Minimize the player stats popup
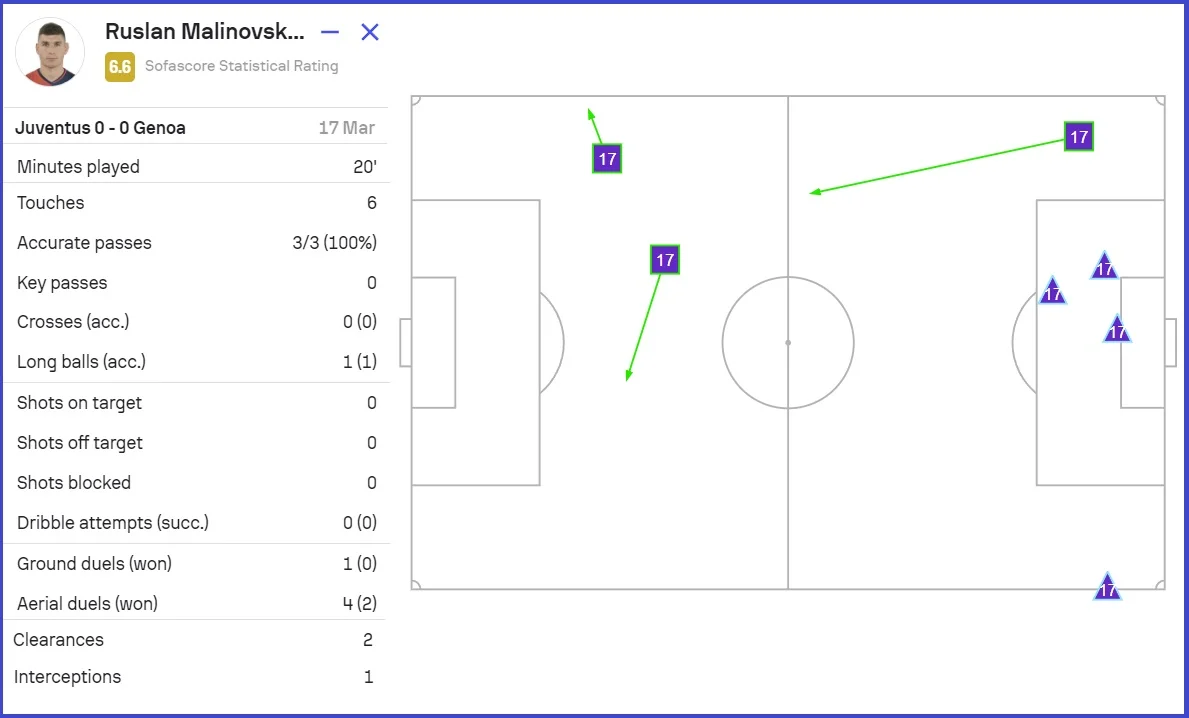1189x718 pixels. click(330, 32)
